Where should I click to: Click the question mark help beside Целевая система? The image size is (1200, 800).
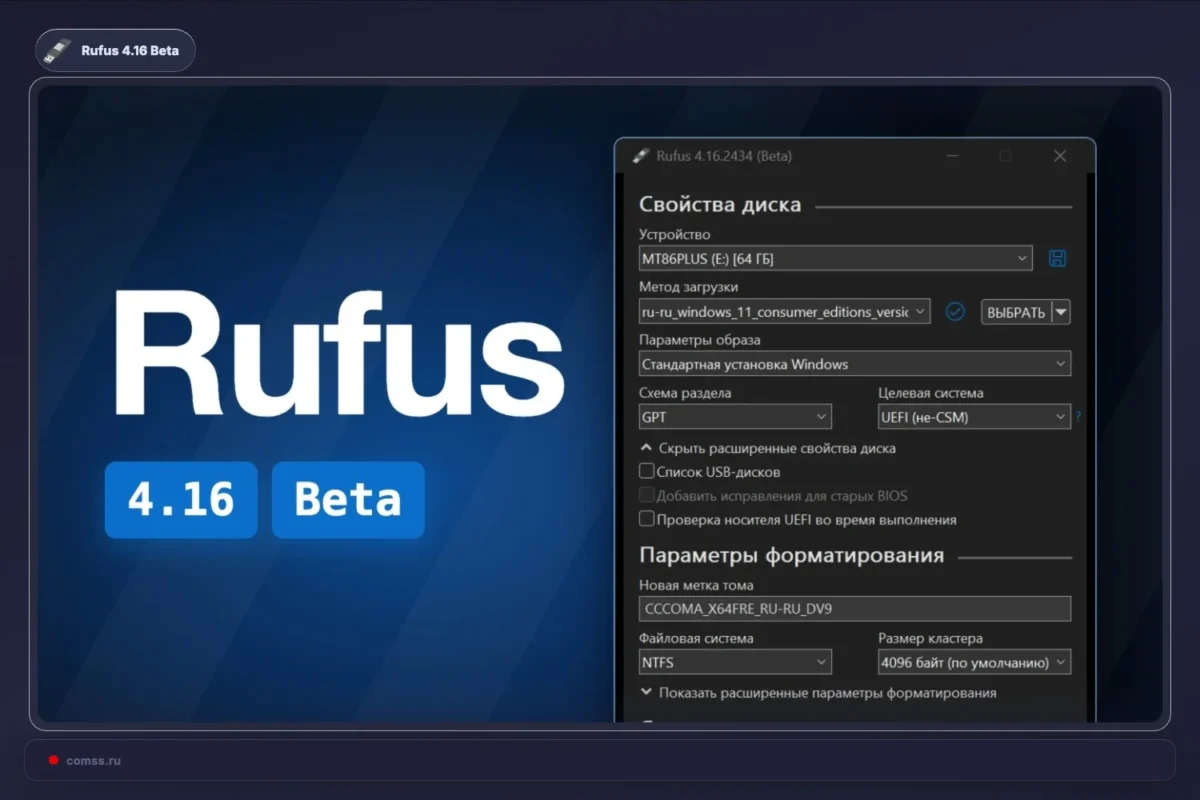pos(1079,417)
